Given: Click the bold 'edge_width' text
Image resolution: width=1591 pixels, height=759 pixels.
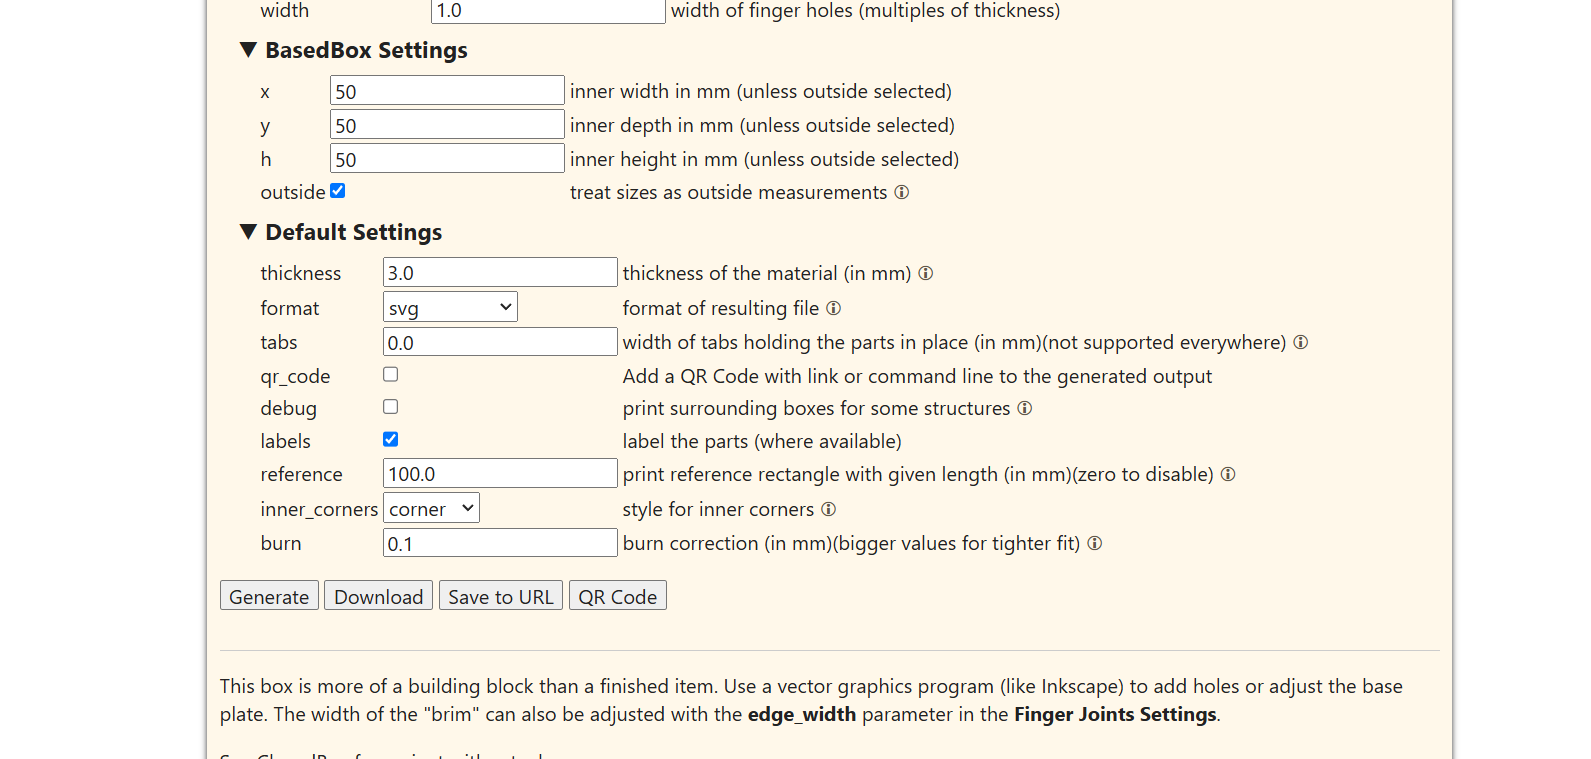Looking at the screenshot, I should pos(802,714).
